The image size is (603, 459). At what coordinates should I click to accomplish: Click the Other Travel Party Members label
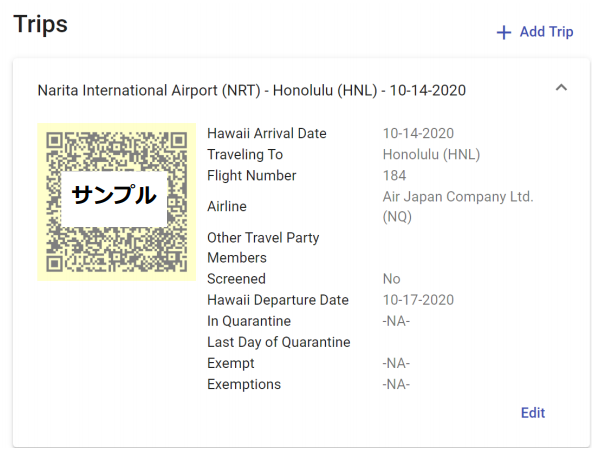click(263, 248)
